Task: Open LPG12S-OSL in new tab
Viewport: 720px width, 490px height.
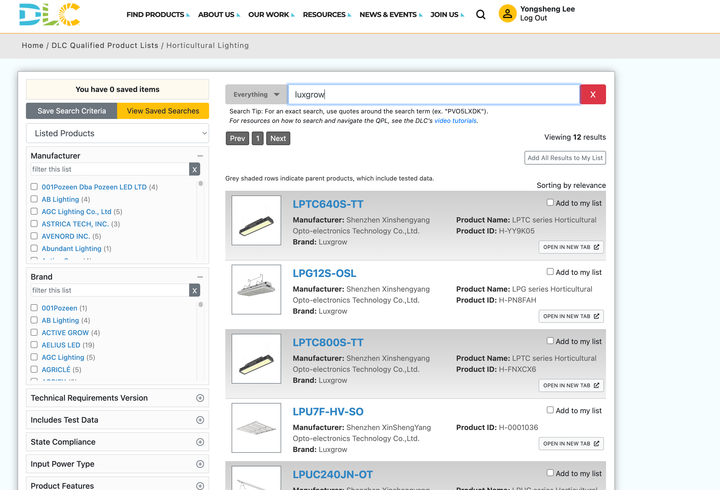Action: click(571, 316)
